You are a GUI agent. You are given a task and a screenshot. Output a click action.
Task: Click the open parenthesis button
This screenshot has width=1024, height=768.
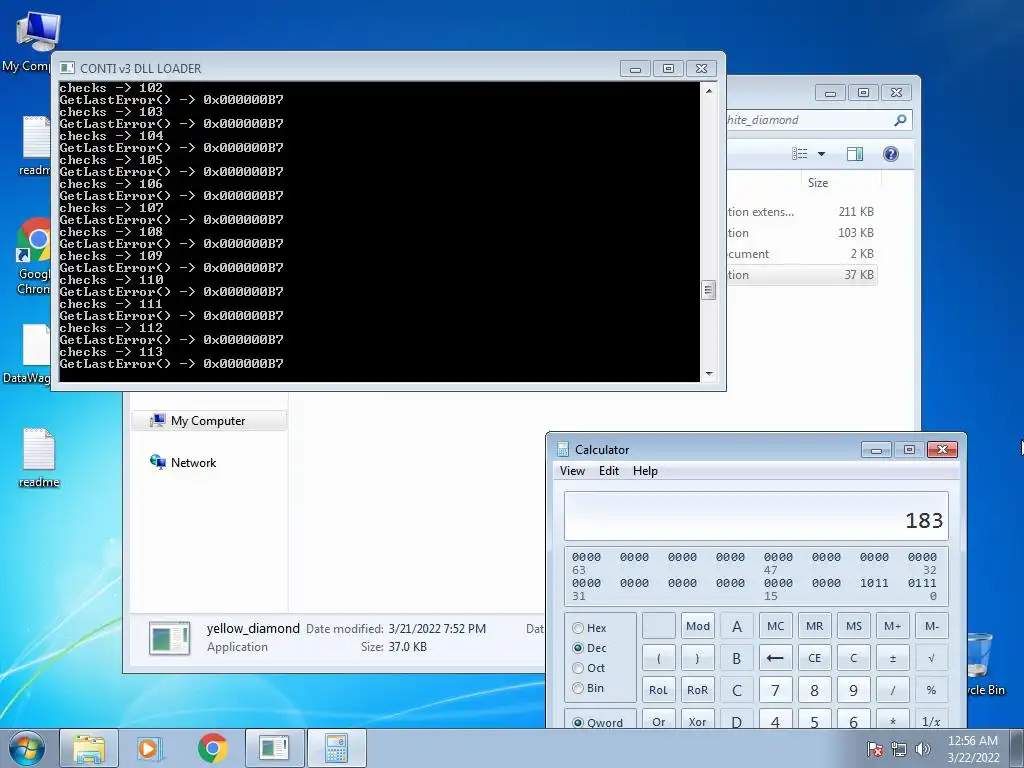pos(658,658)
